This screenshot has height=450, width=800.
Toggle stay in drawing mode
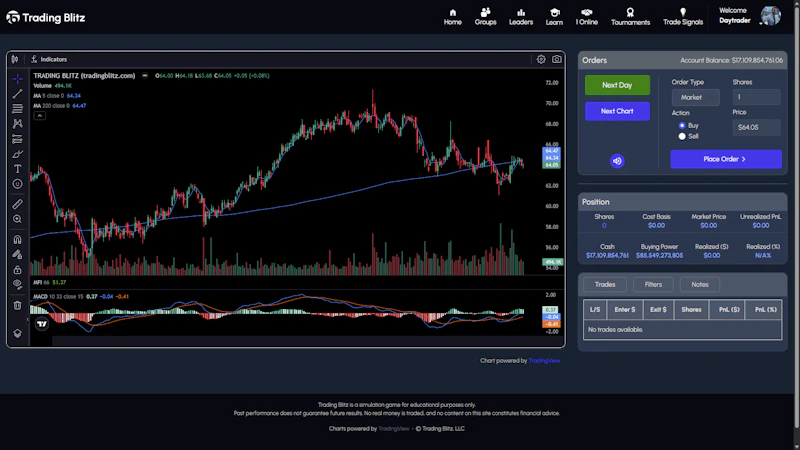pyautogui.click(x=17, y=254)
